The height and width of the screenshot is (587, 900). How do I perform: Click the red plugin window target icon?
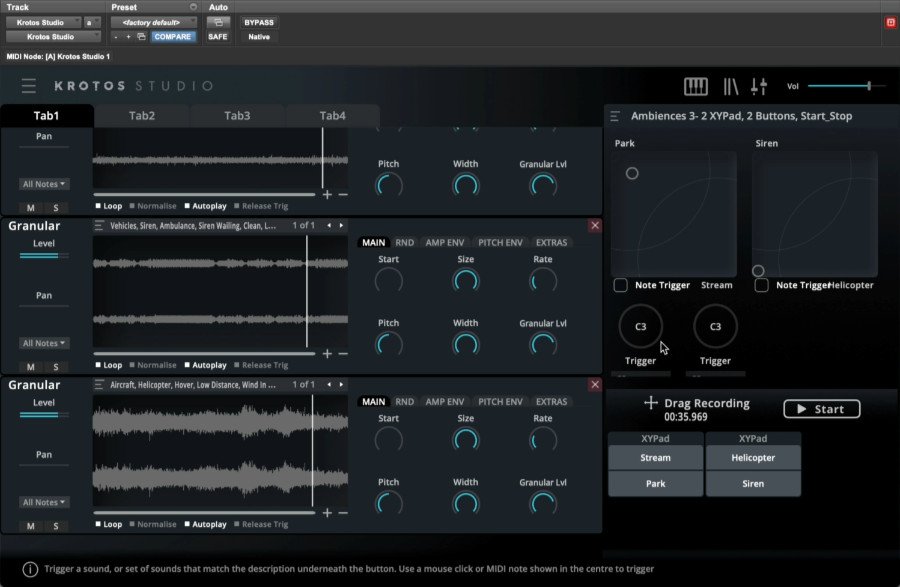point(890,22)
